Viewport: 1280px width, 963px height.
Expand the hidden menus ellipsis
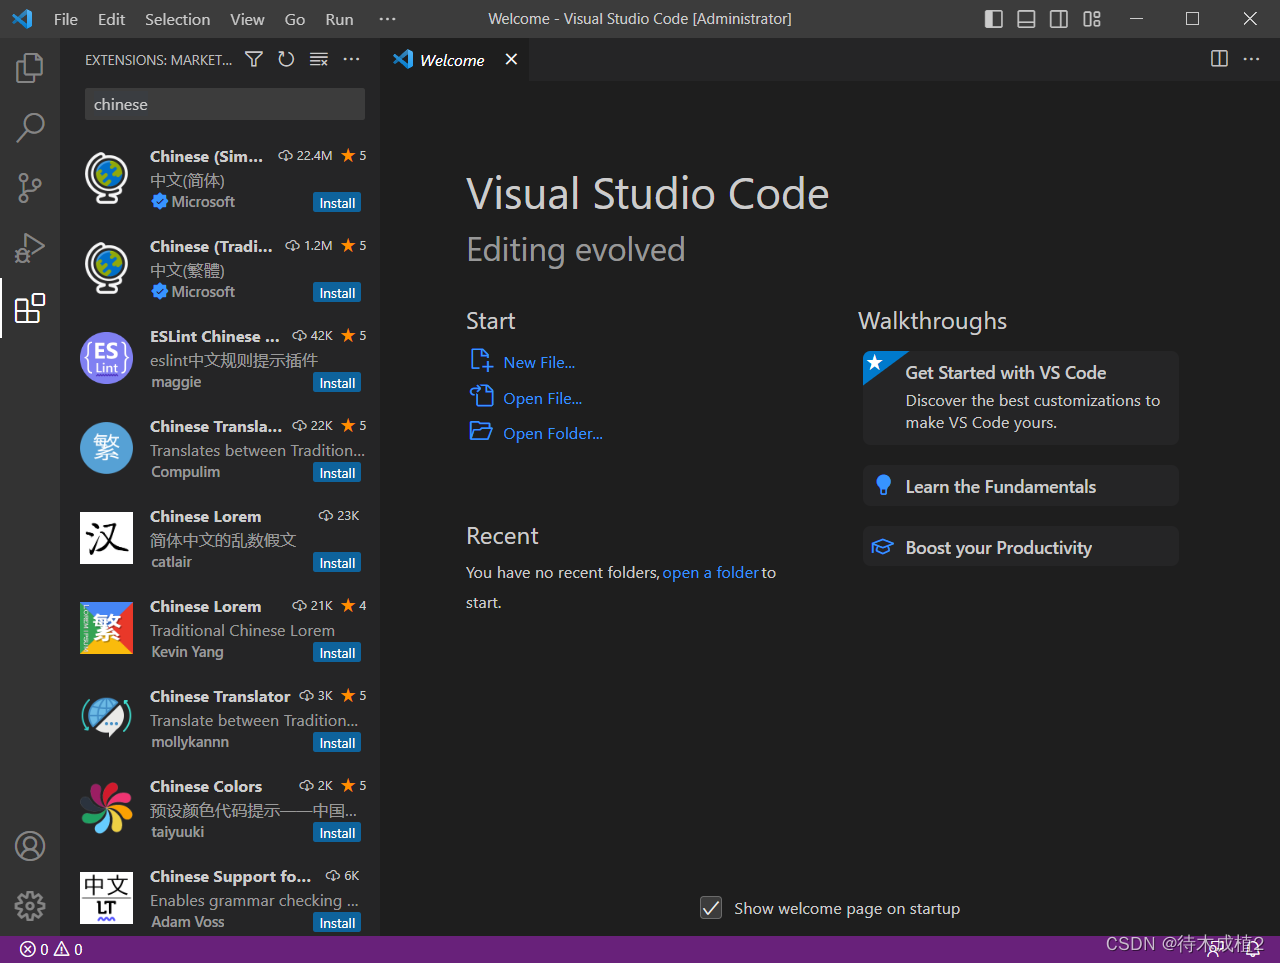pyautogui.click(x=388, y=19)
